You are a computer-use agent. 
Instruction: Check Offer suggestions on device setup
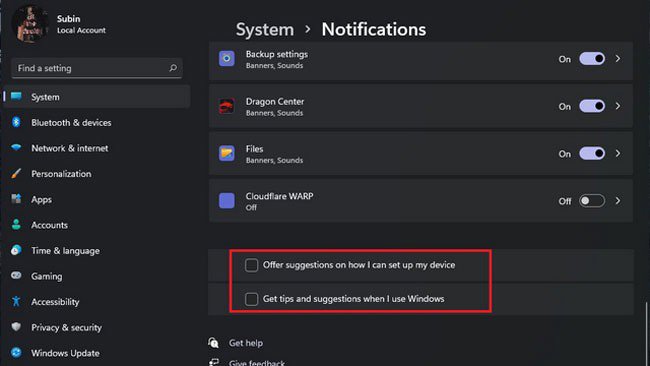point(251,265)
